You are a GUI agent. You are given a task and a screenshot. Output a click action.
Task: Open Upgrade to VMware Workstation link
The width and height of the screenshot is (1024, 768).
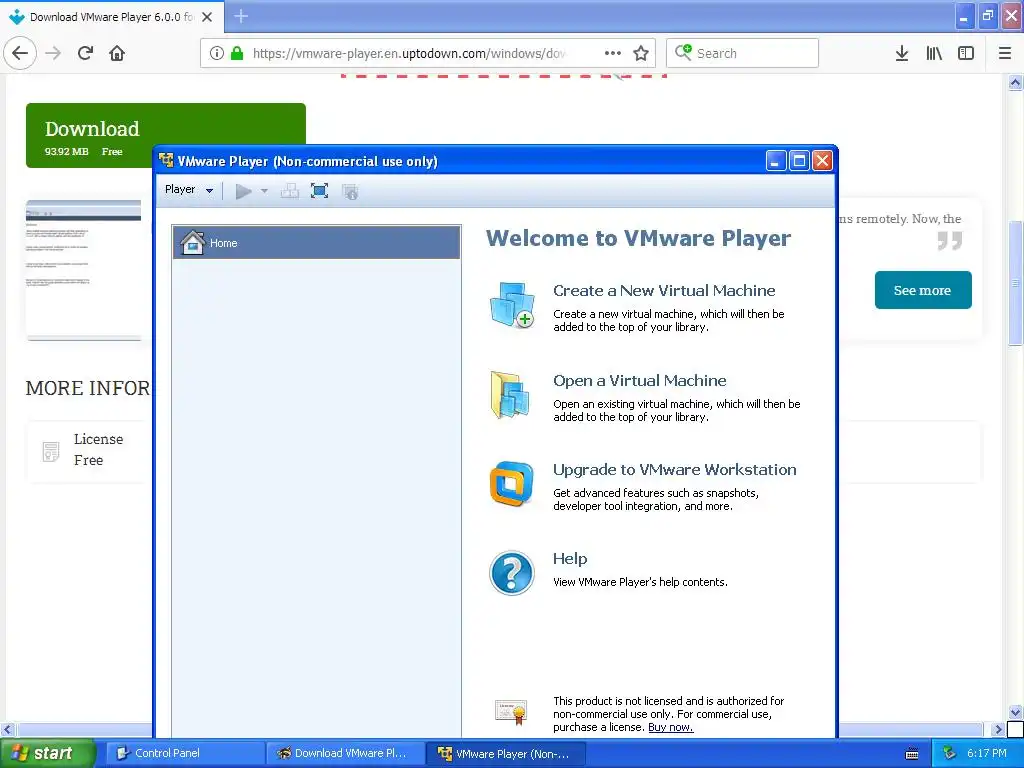click(675, 470)
